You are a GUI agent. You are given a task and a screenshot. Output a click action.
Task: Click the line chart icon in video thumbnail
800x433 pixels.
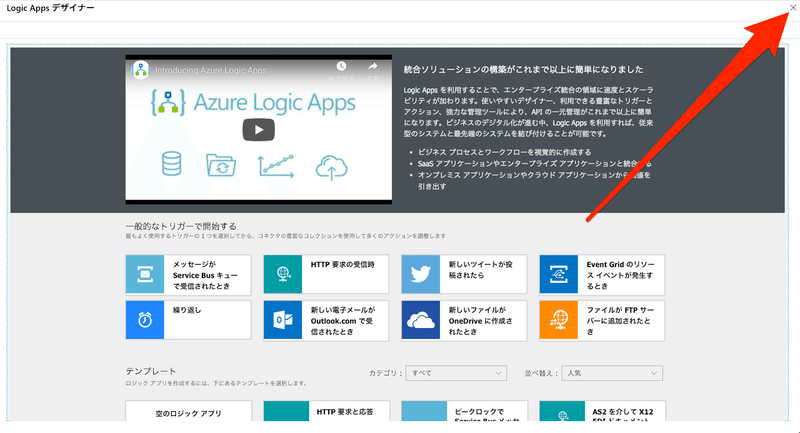click(x=276, y=166)
